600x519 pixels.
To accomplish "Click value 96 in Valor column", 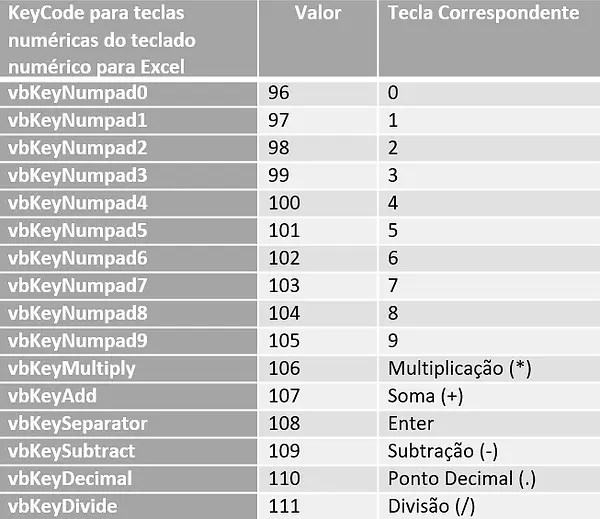I will 279,92.
